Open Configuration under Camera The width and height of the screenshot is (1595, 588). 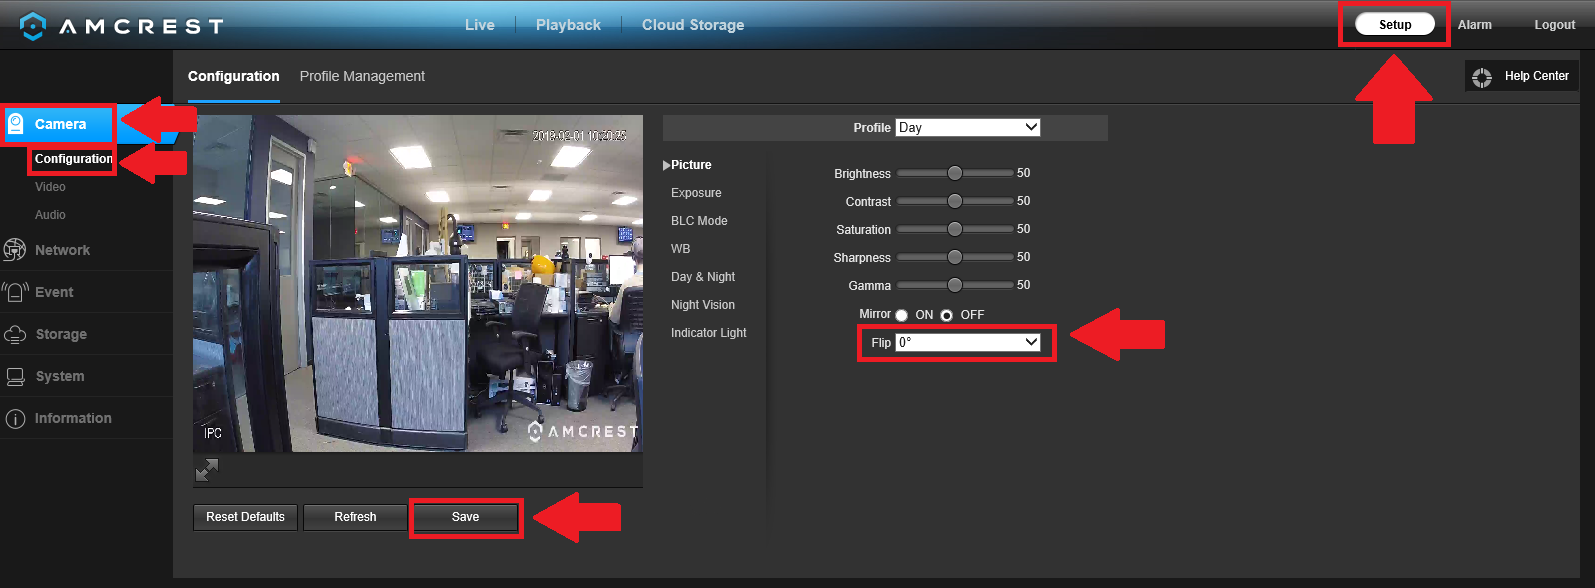click(x=74, y=159)
